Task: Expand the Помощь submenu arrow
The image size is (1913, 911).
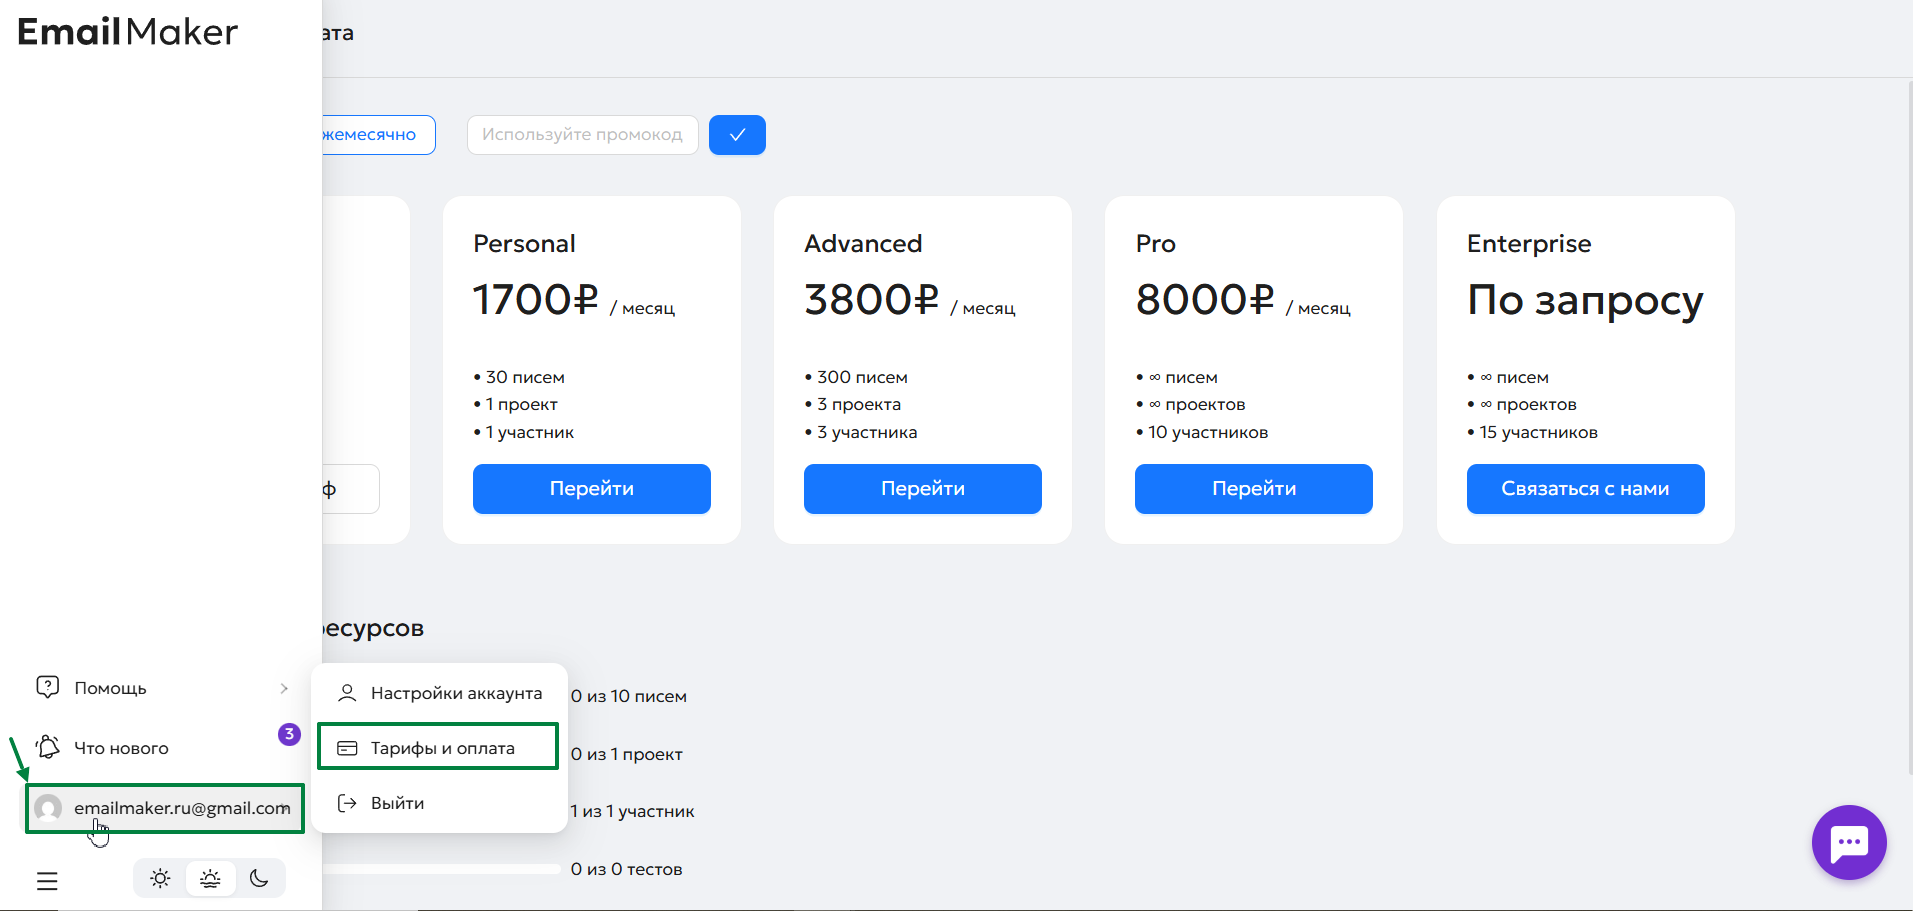Action: click(x=284, y=688)
